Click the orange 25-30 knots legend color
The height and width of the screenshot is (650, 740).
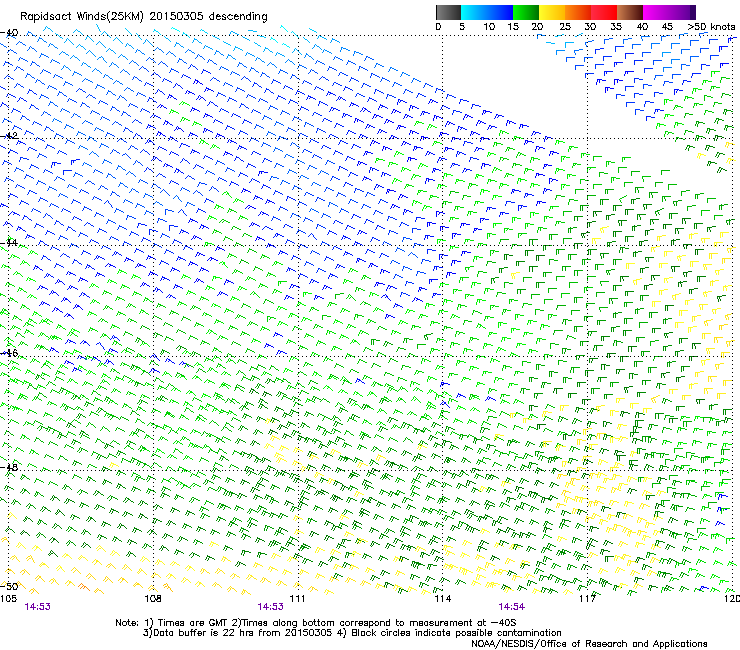(578, 12)
